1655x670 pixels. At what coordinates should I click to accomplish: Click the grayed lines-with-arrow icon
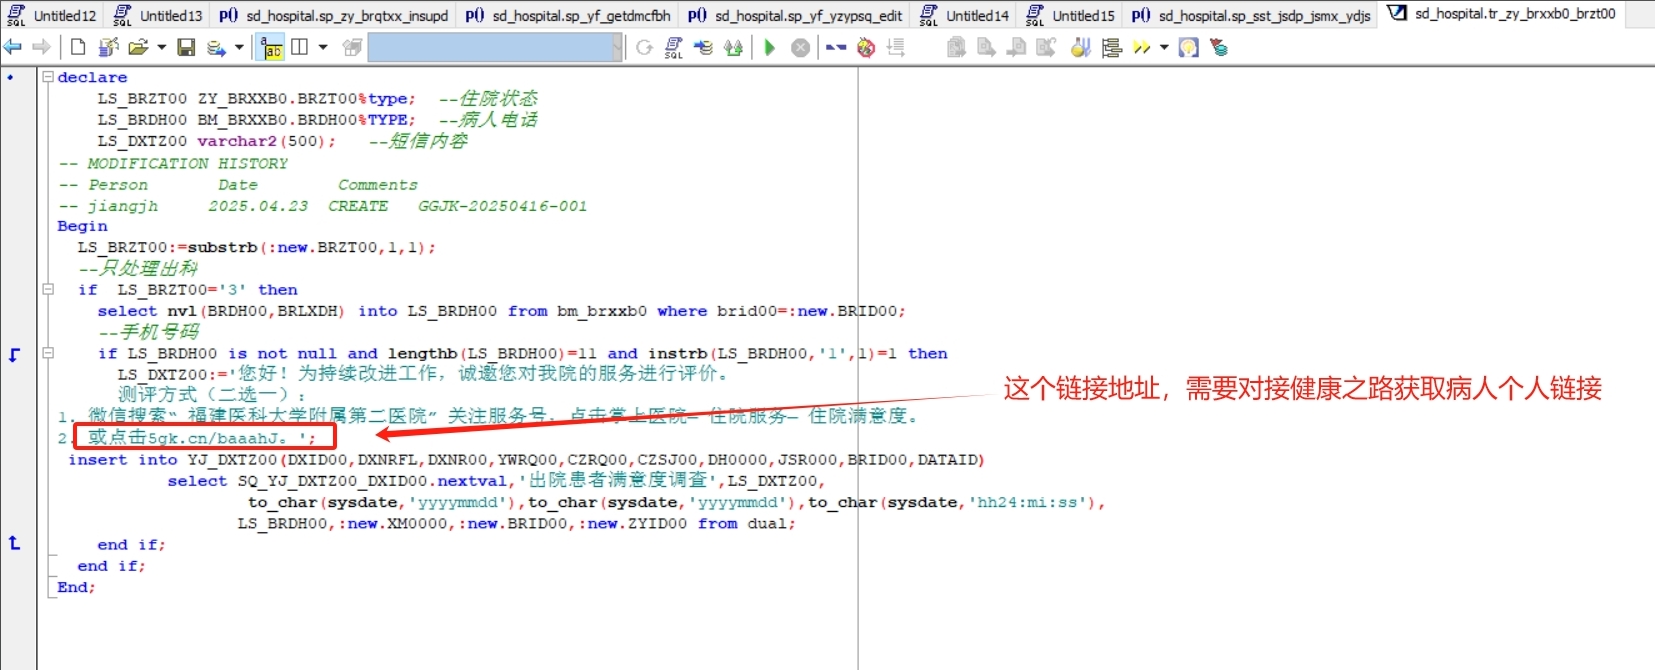point(896,47)
